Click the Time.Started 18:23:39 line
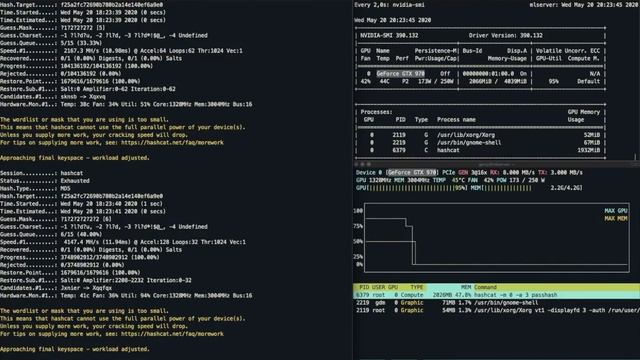 83,13
